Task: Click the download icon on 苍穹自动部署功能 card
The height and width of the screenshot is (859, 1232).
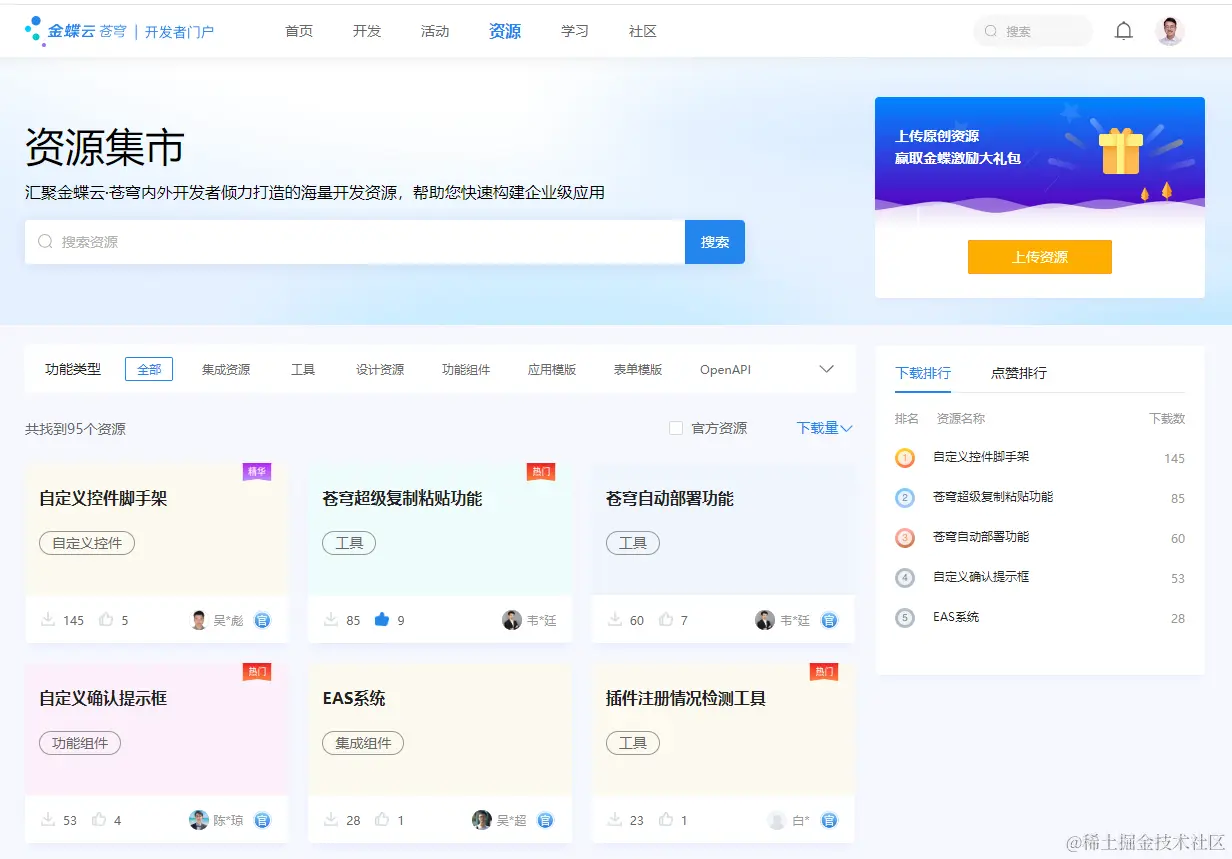Action: point(616,620)
